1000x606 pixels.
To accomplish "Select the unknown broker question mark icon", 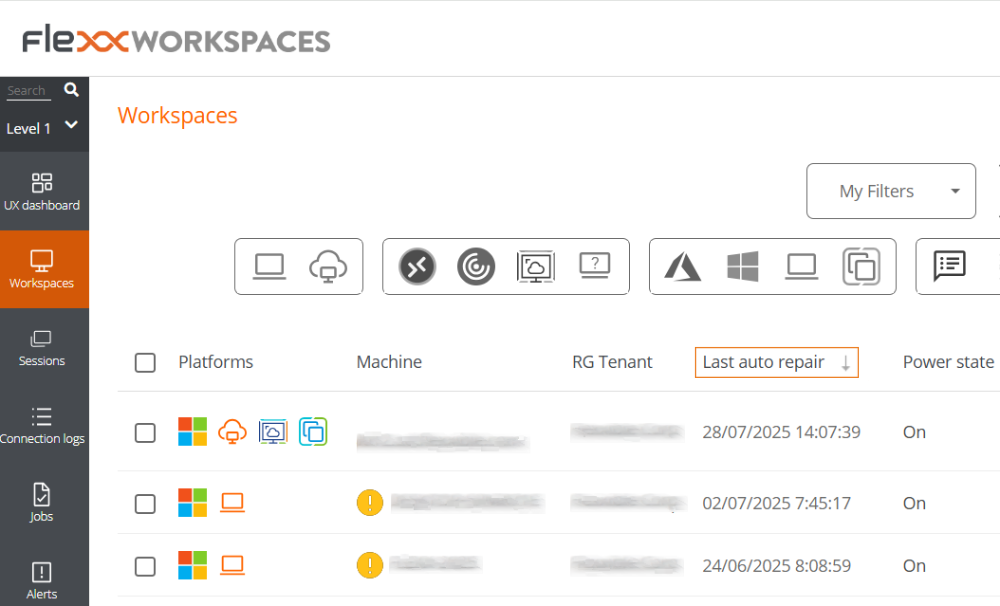I will [595, 266].
